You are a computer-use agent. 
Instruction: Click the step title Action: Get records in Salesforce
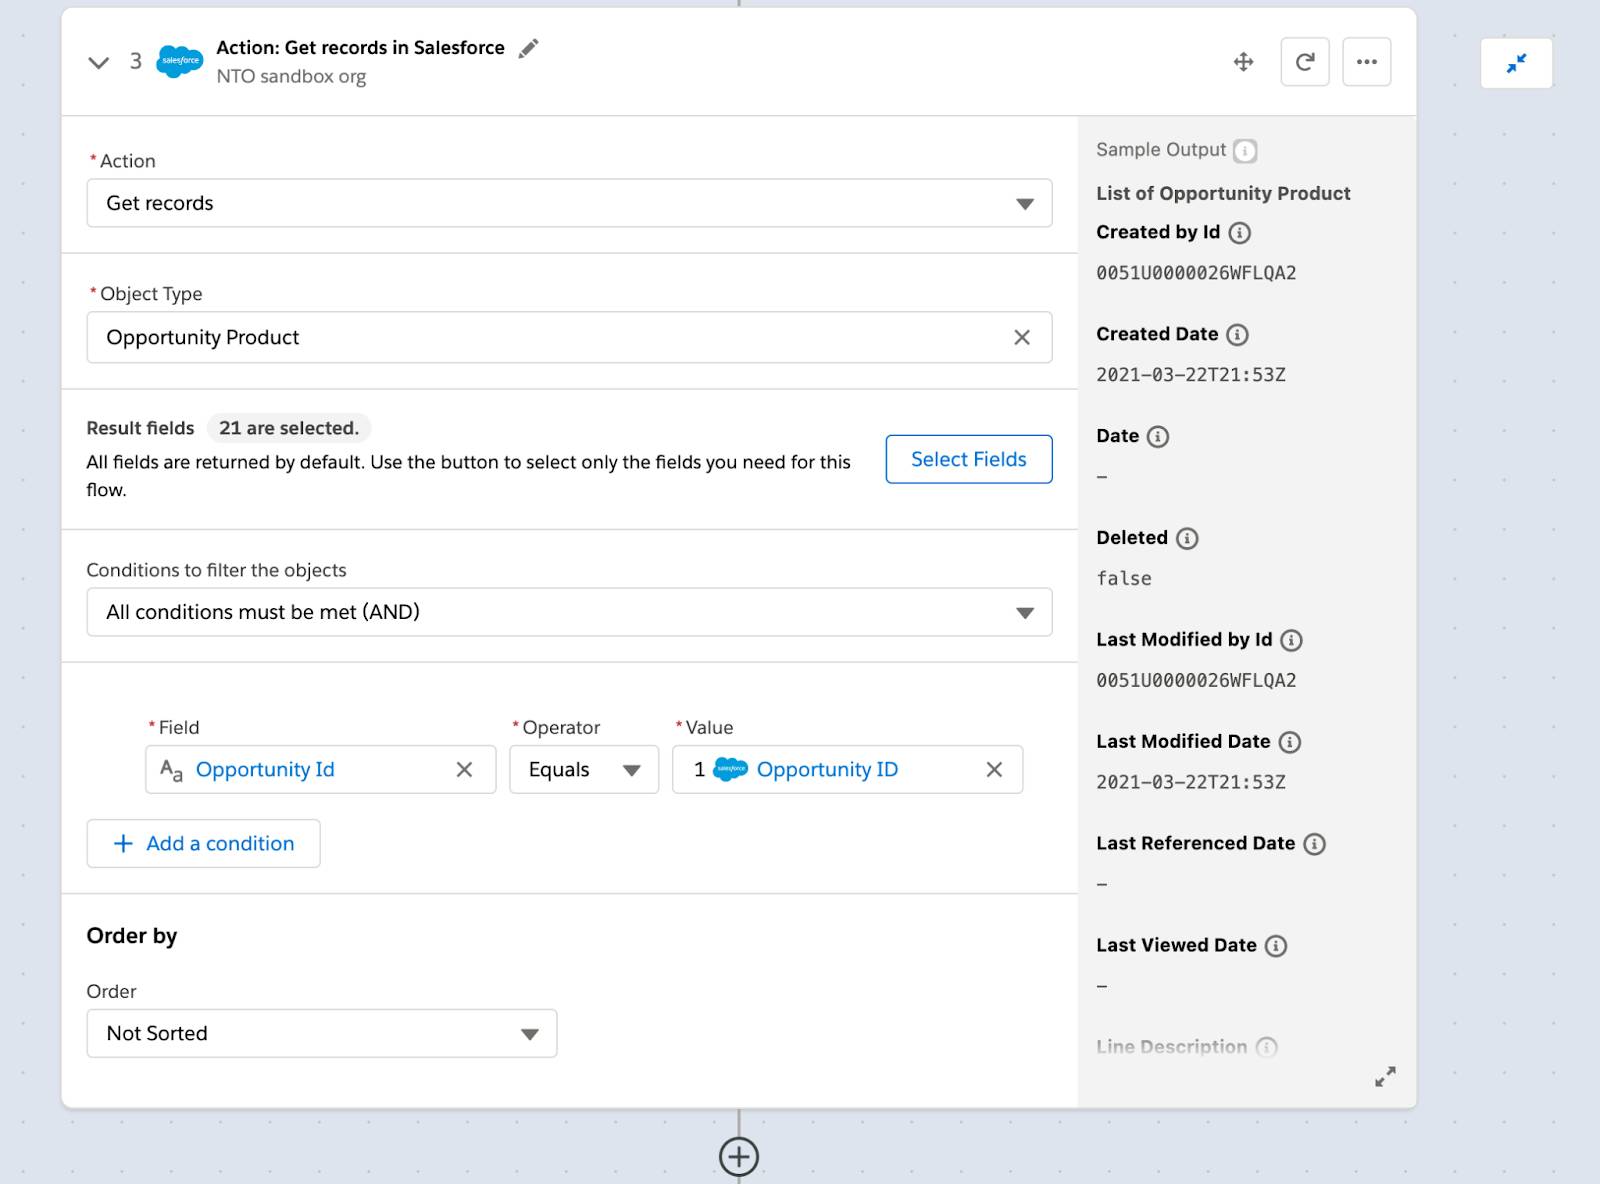pyautogui.click(x=360, y=48)
